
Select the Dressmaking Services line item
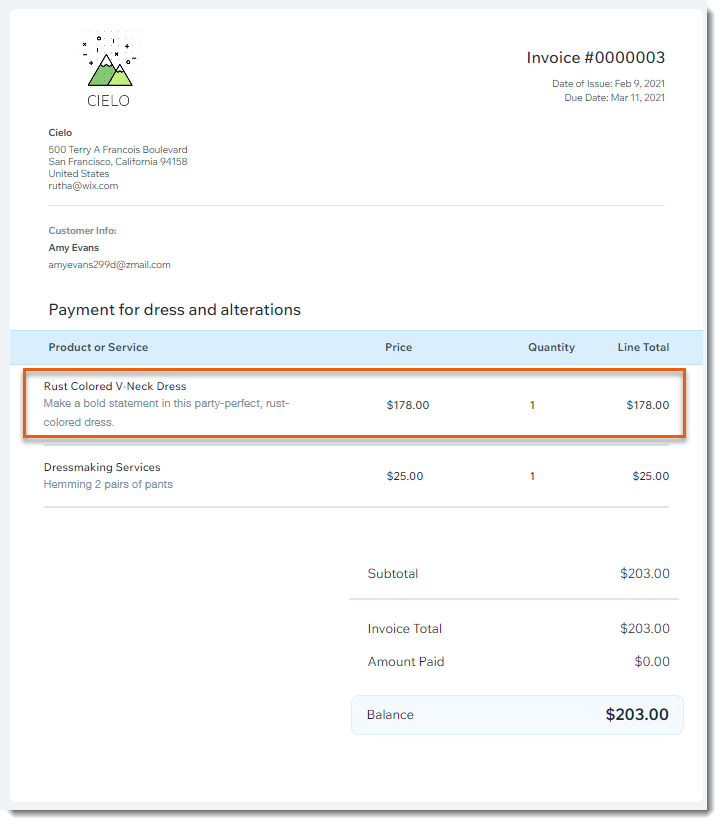102,467
